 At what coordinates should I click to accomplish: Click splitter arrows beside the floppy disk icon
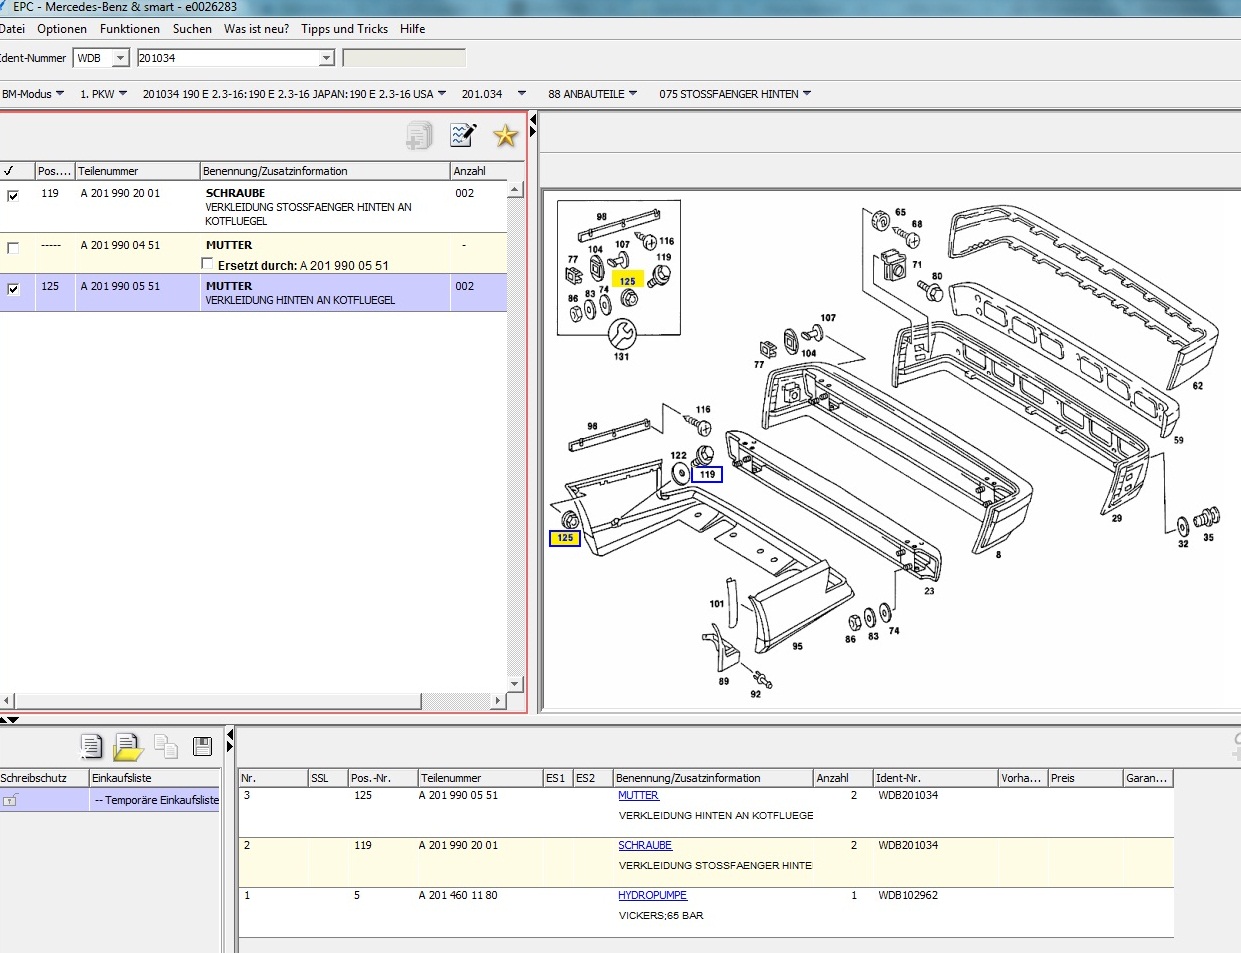pyautogui.click(x=229, y=741)
